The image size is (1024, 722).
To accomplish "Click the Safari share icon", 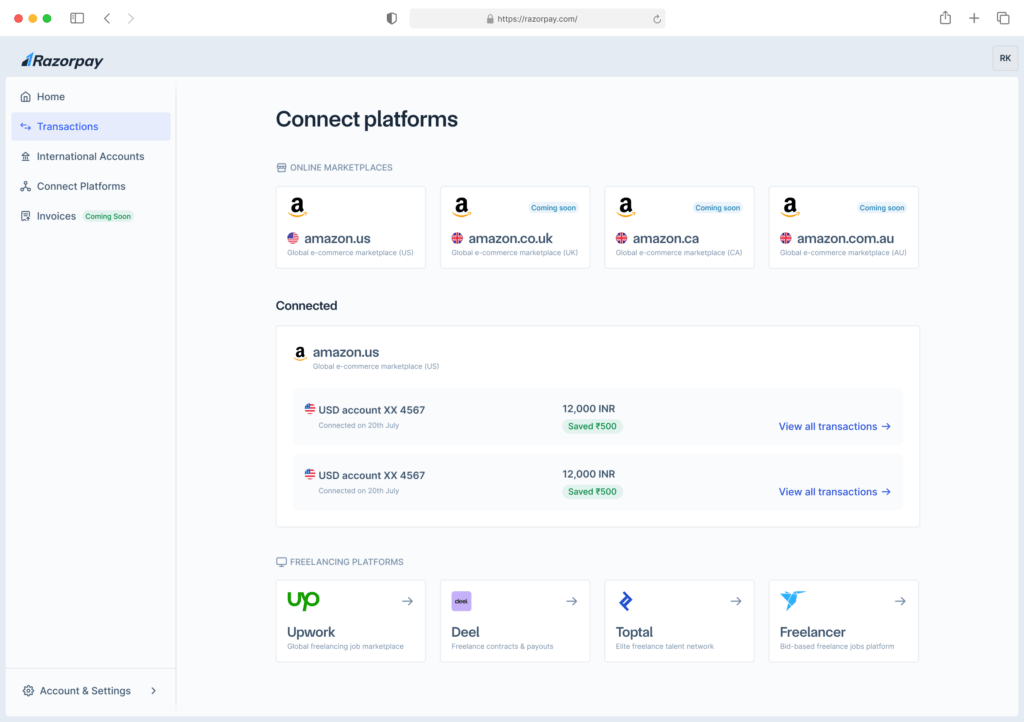I will pyautogui.click(x=945, y=18).
